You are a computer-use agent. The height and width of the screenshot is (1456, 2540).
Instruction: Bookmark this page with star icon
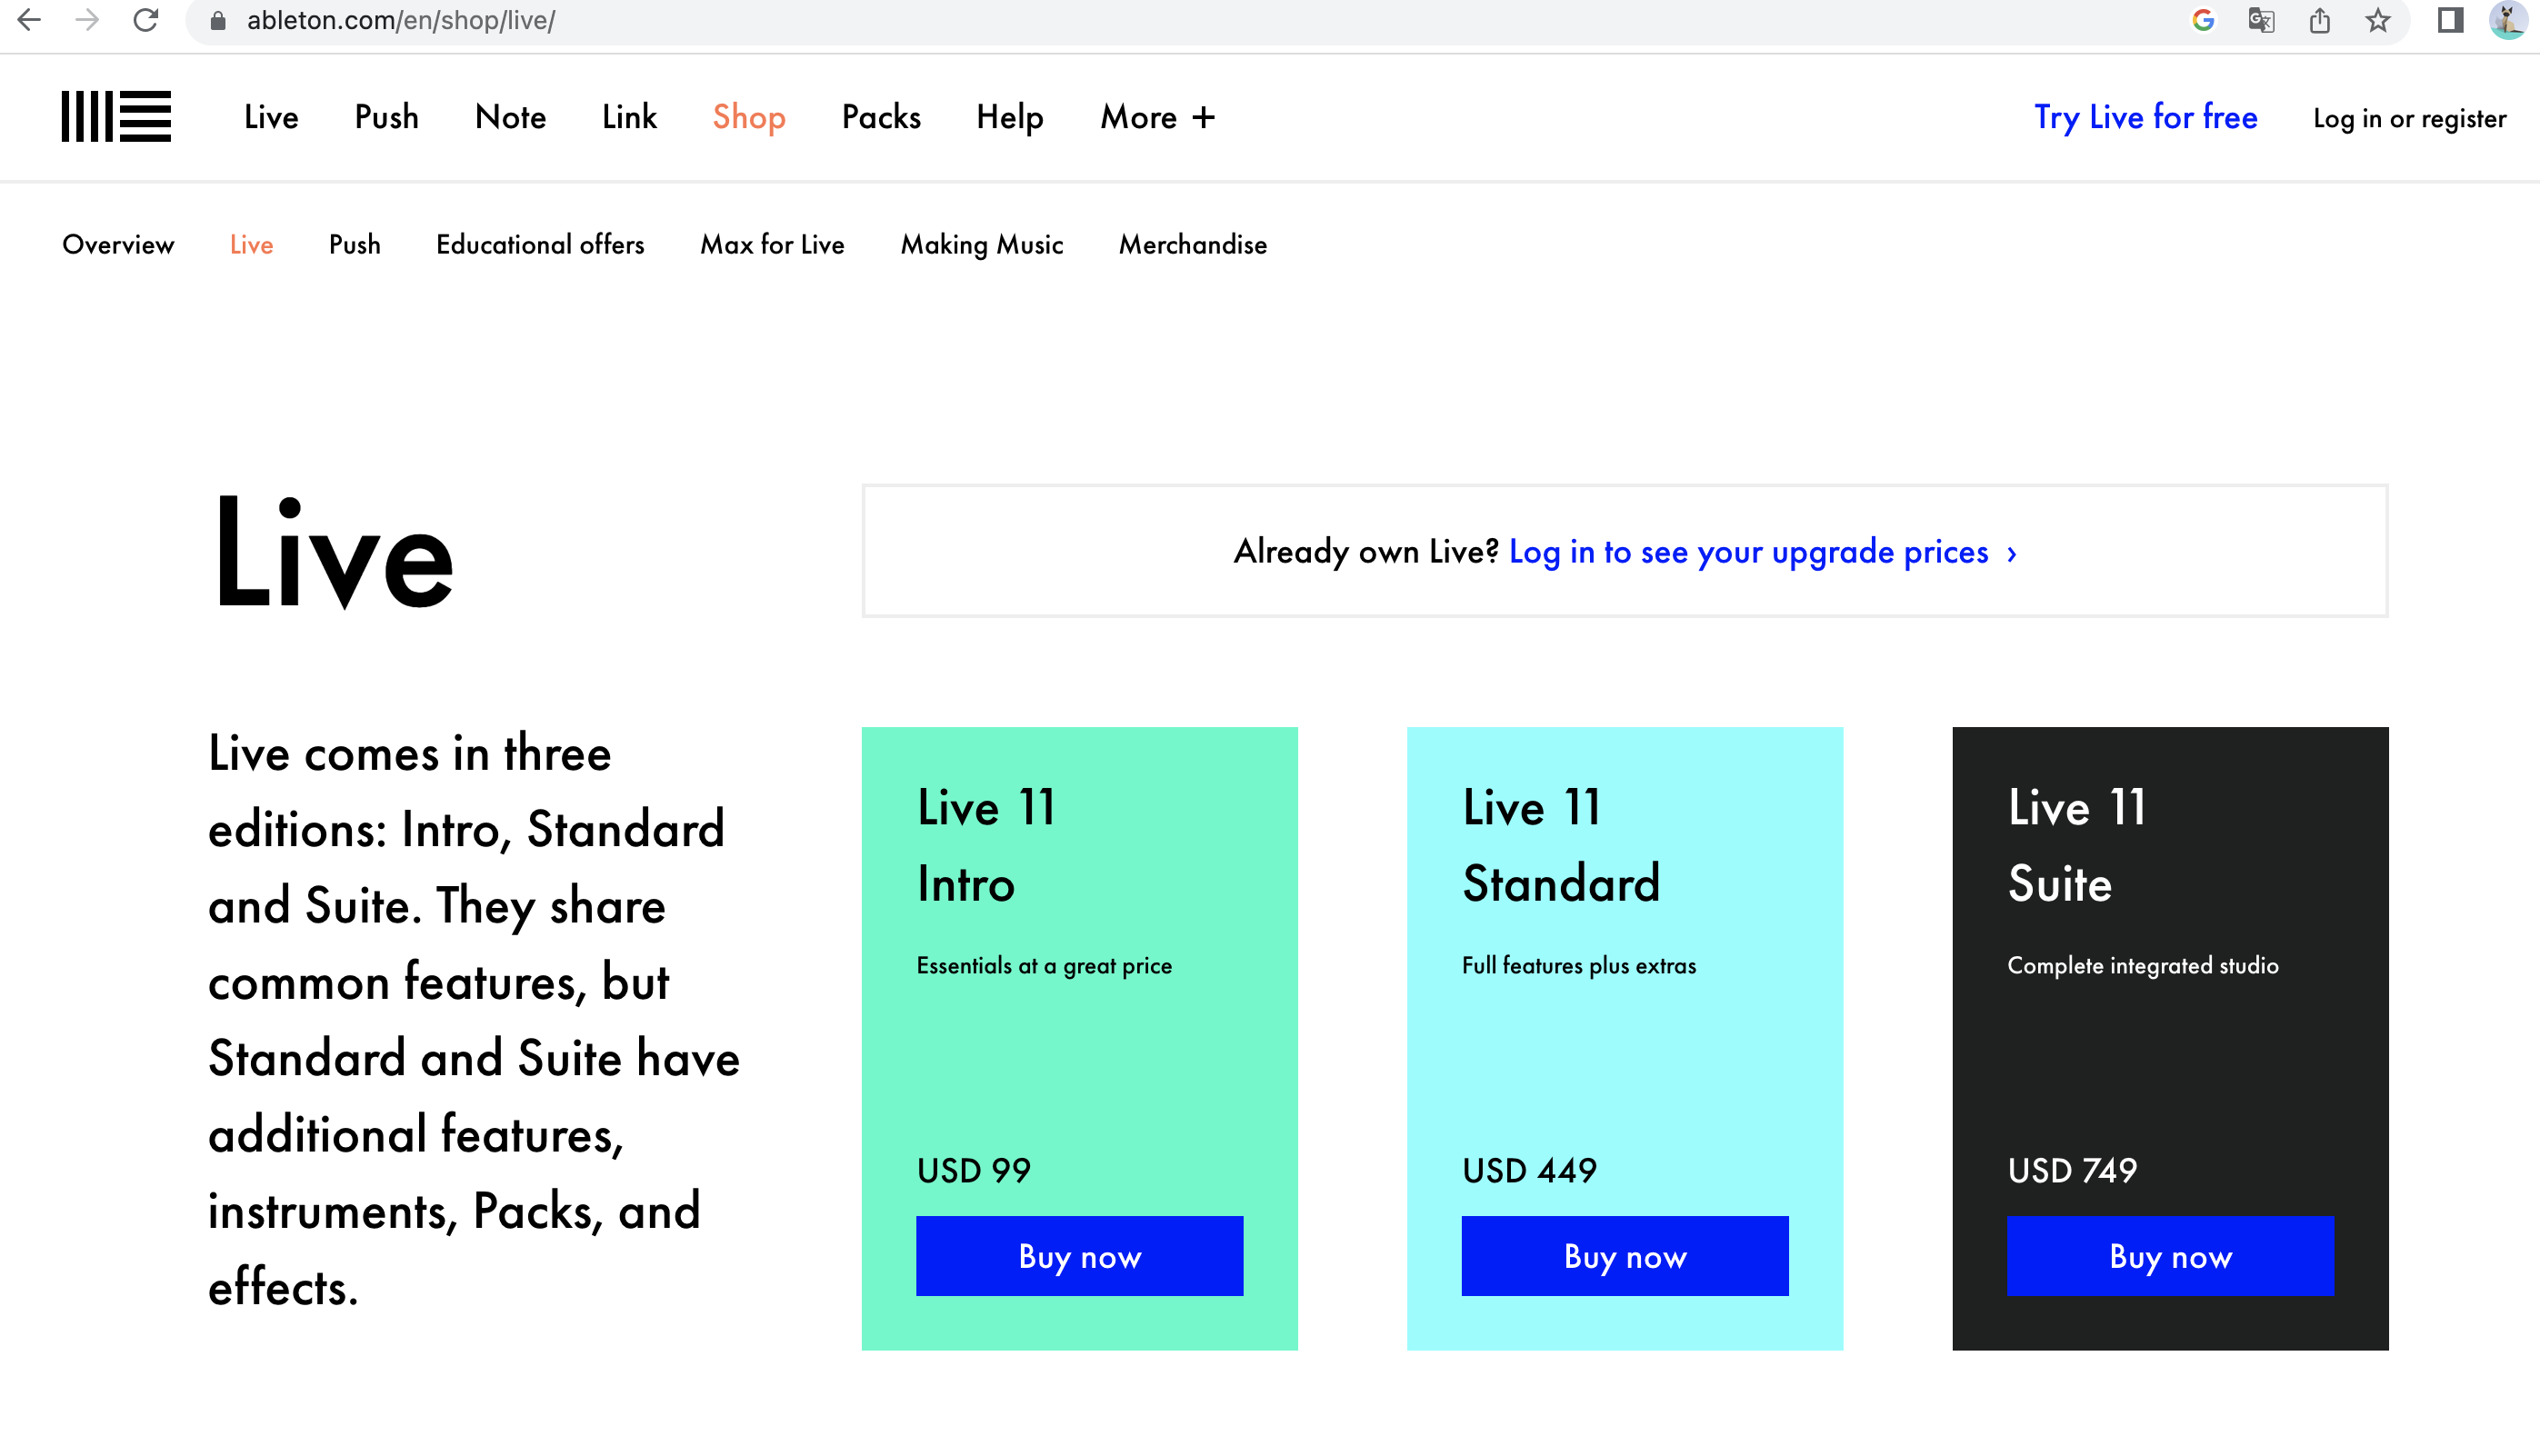point(2378,21)
